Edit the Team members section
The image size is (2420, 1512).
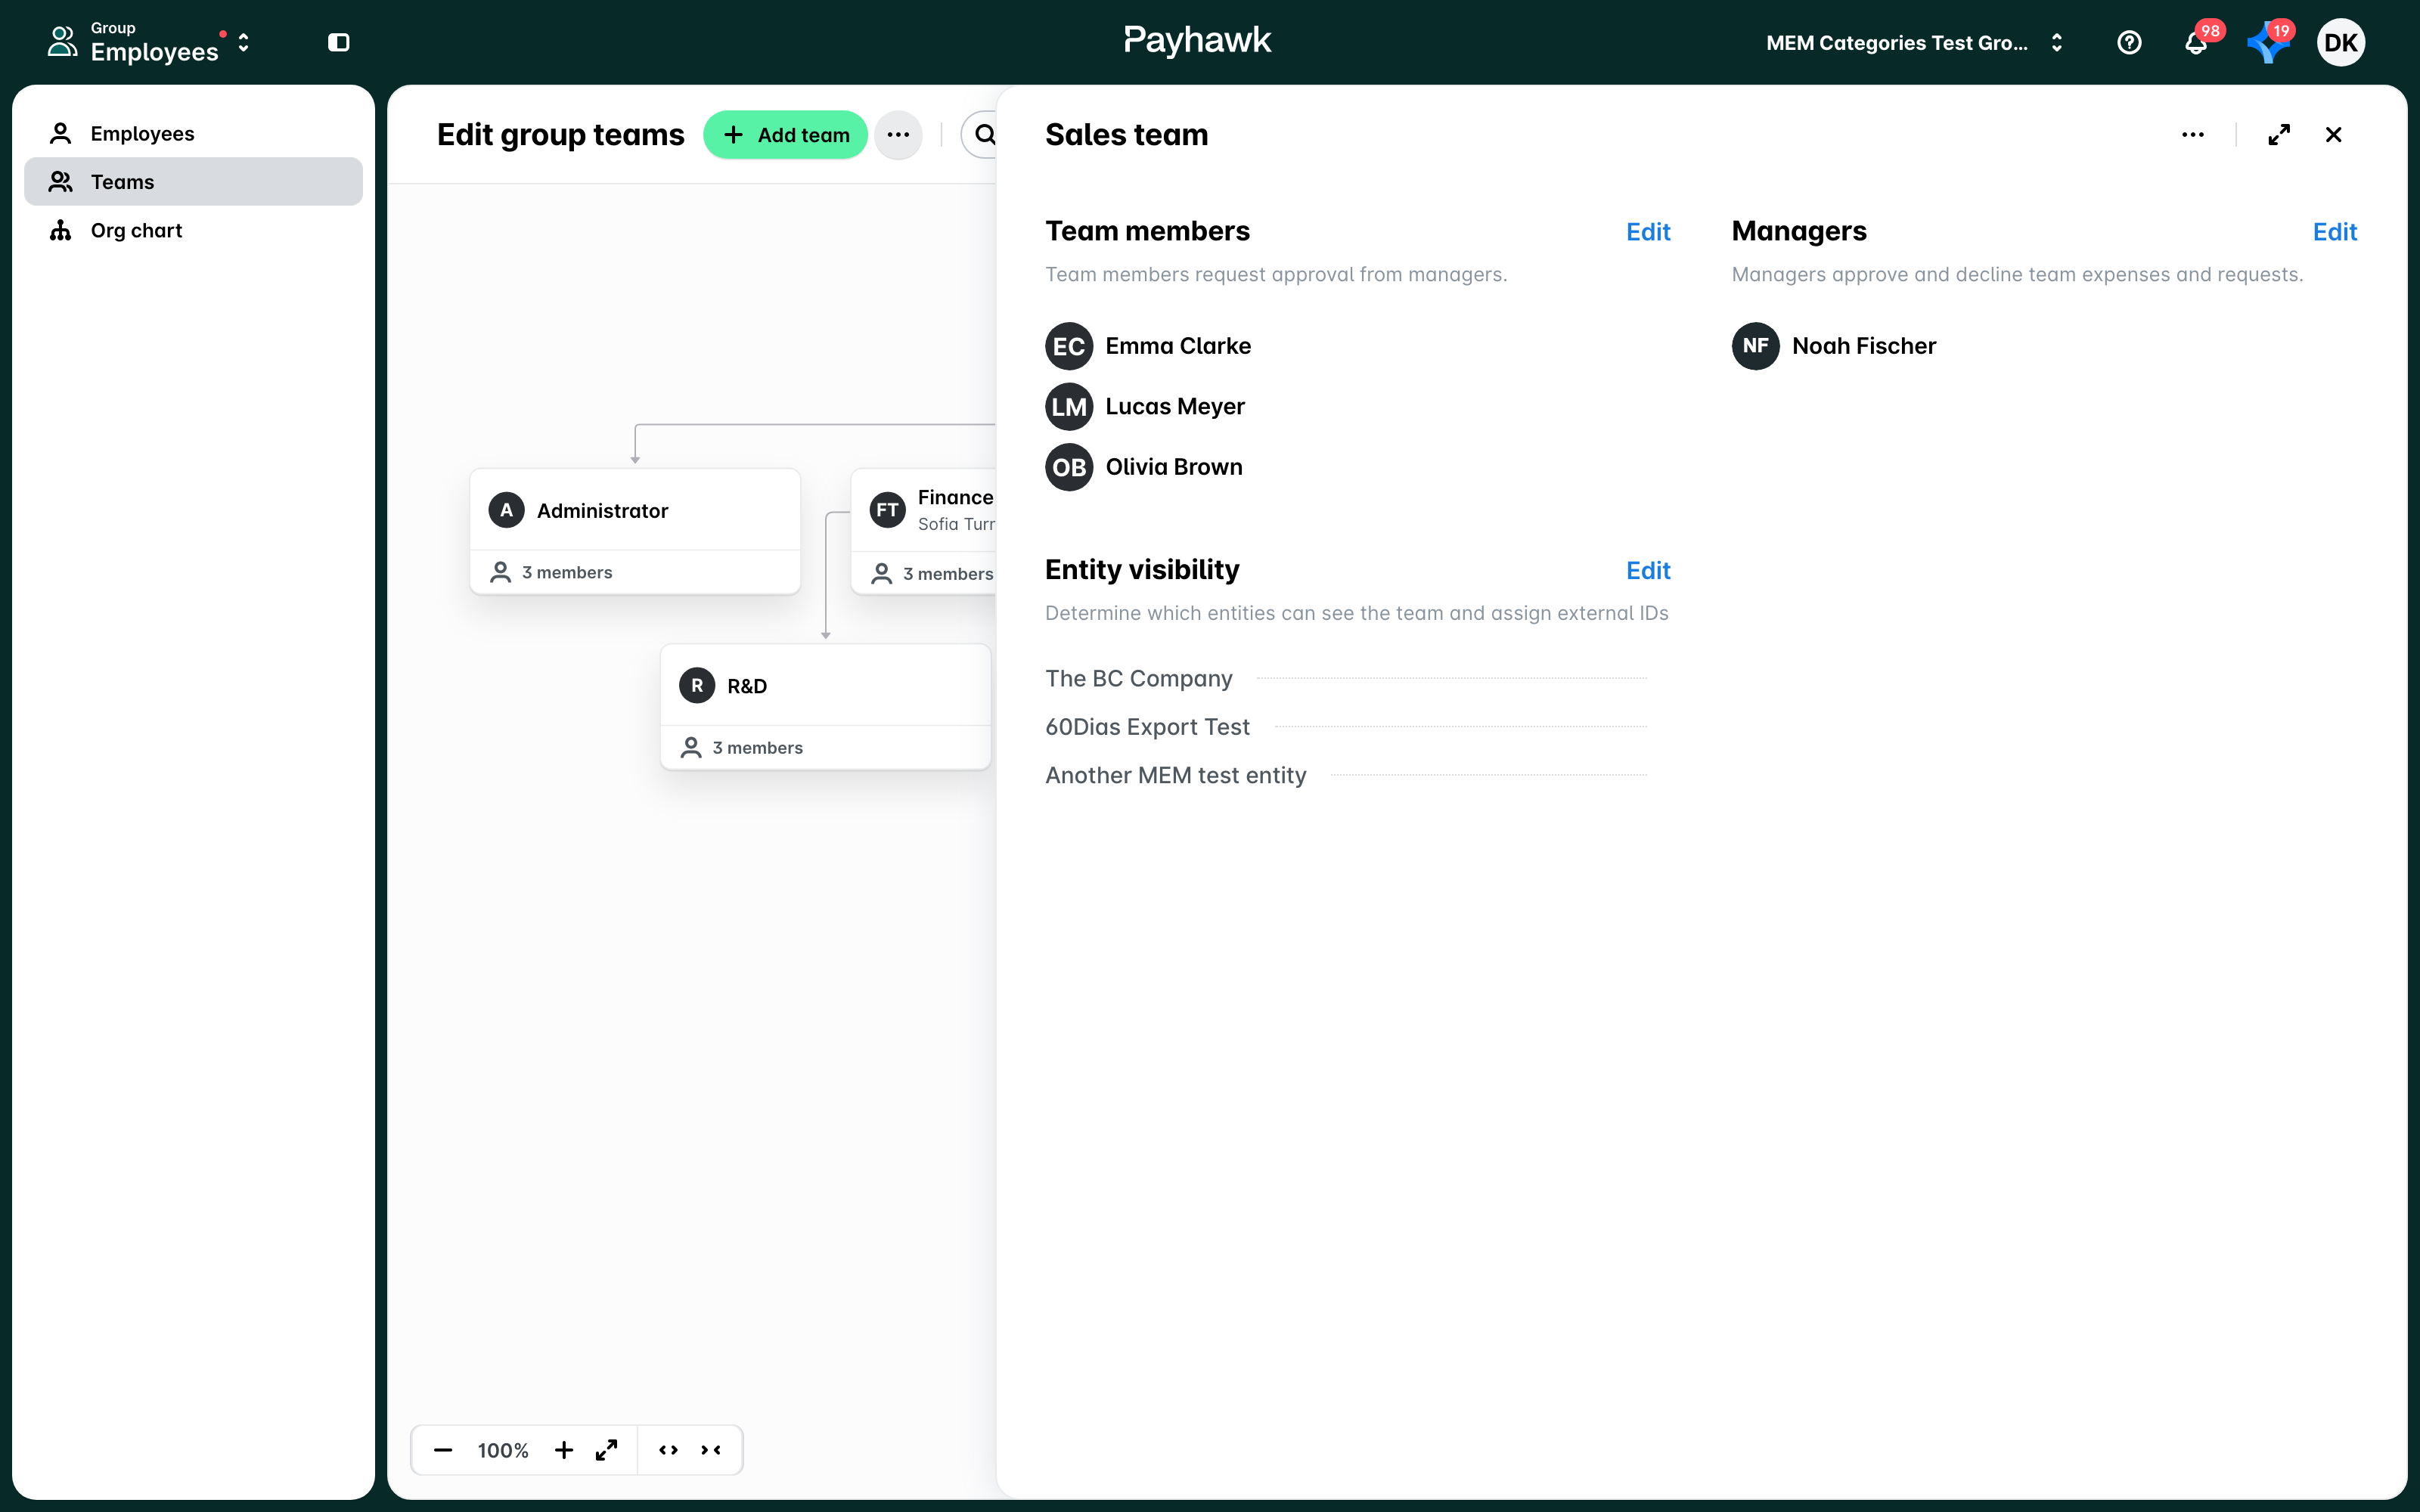(1648, 232)
